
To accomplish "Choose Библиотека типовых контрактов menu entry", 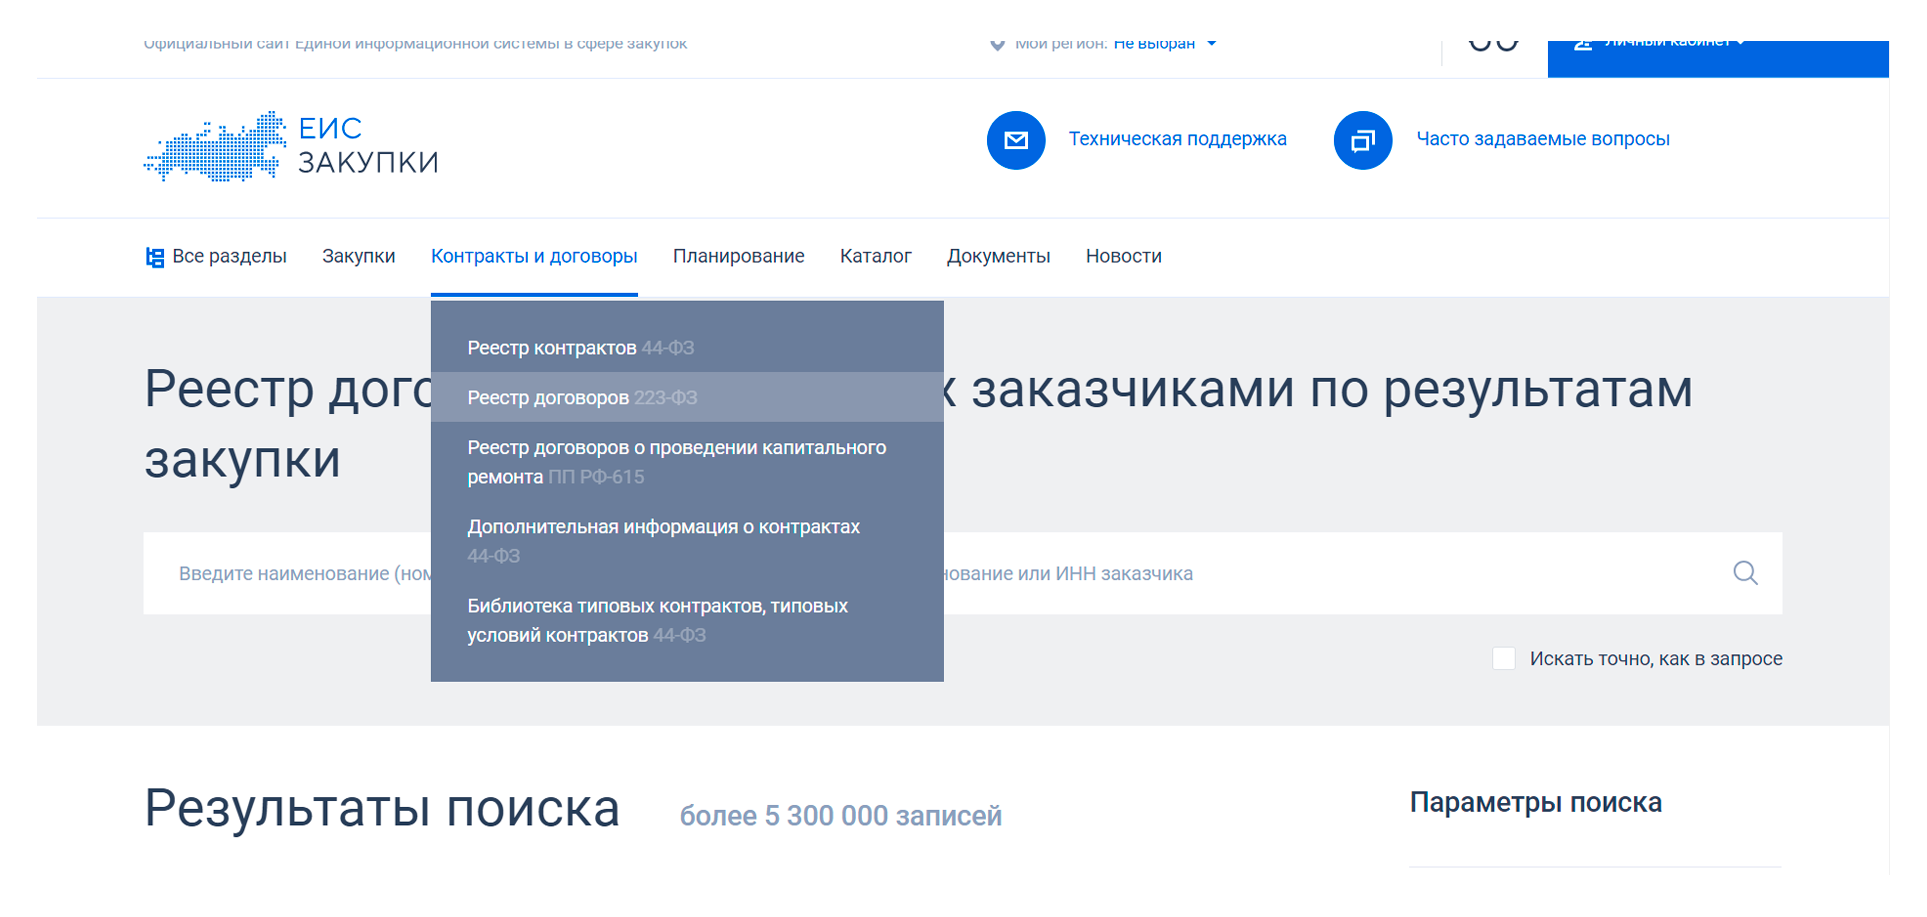I will pyautogui.click(x=687, y=620).
